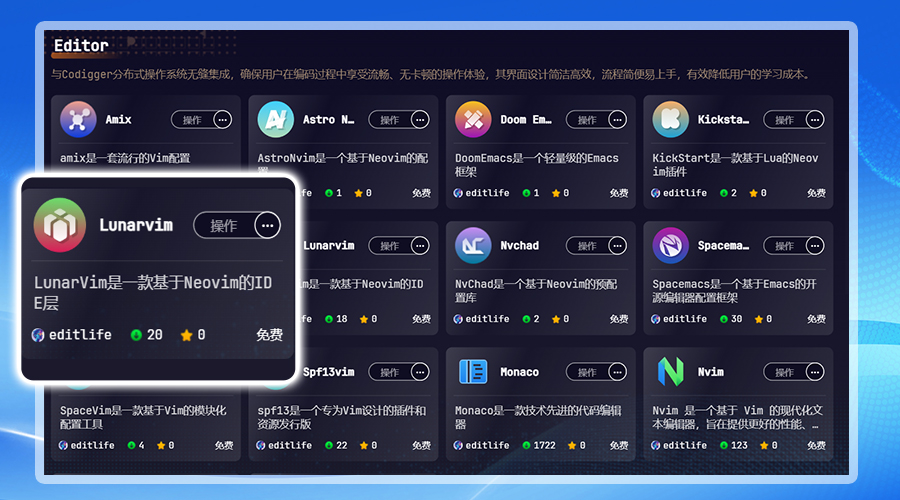The image size is (900, 500).
Task: Click the 免费 label on Kickstart card
Action: click(816, 193)
